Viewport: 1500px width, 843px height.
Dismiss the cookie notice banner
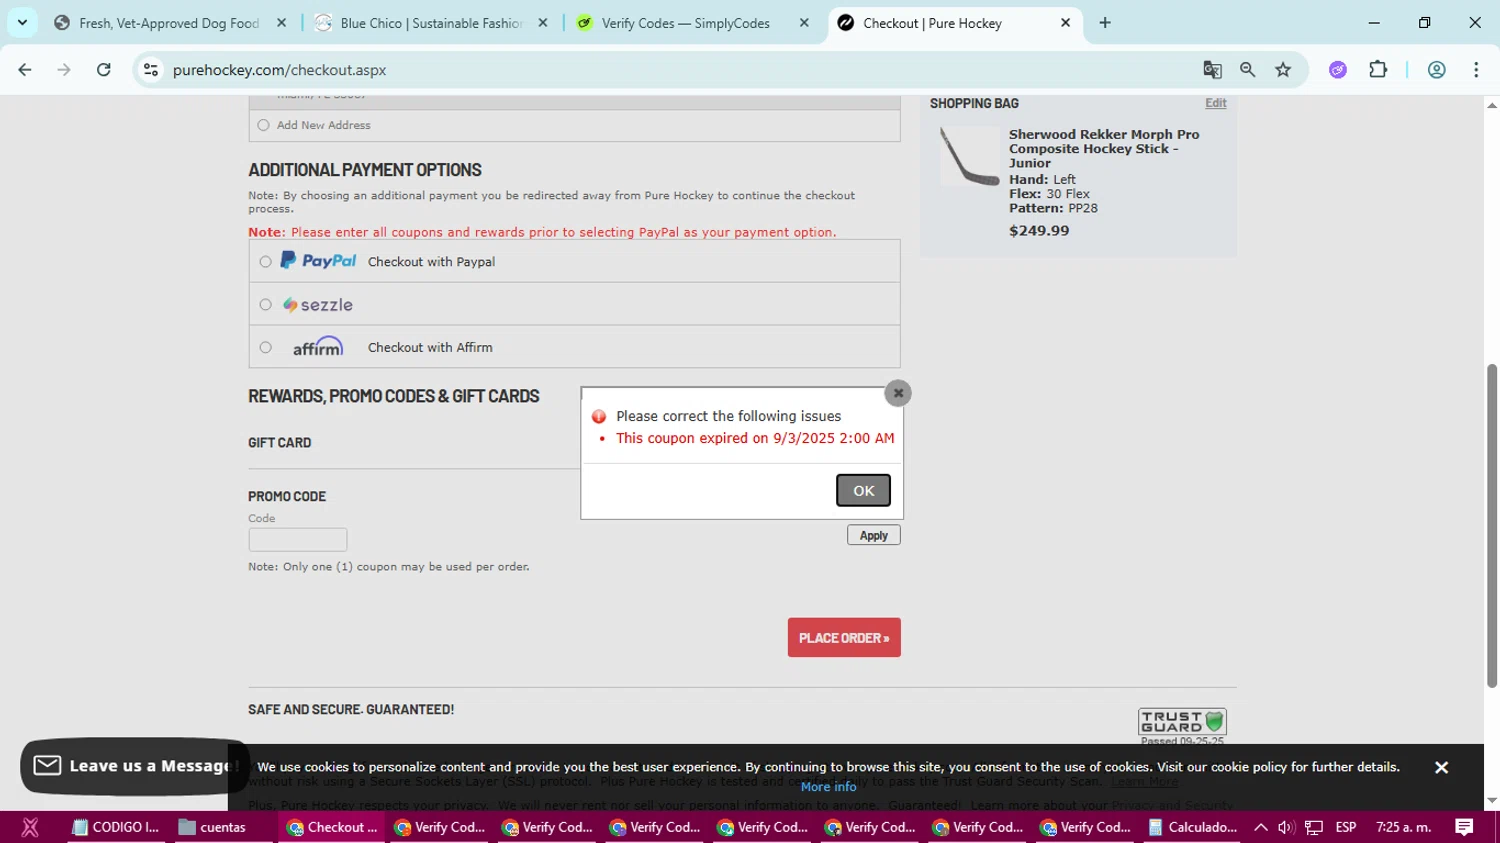coord(1441,767)
